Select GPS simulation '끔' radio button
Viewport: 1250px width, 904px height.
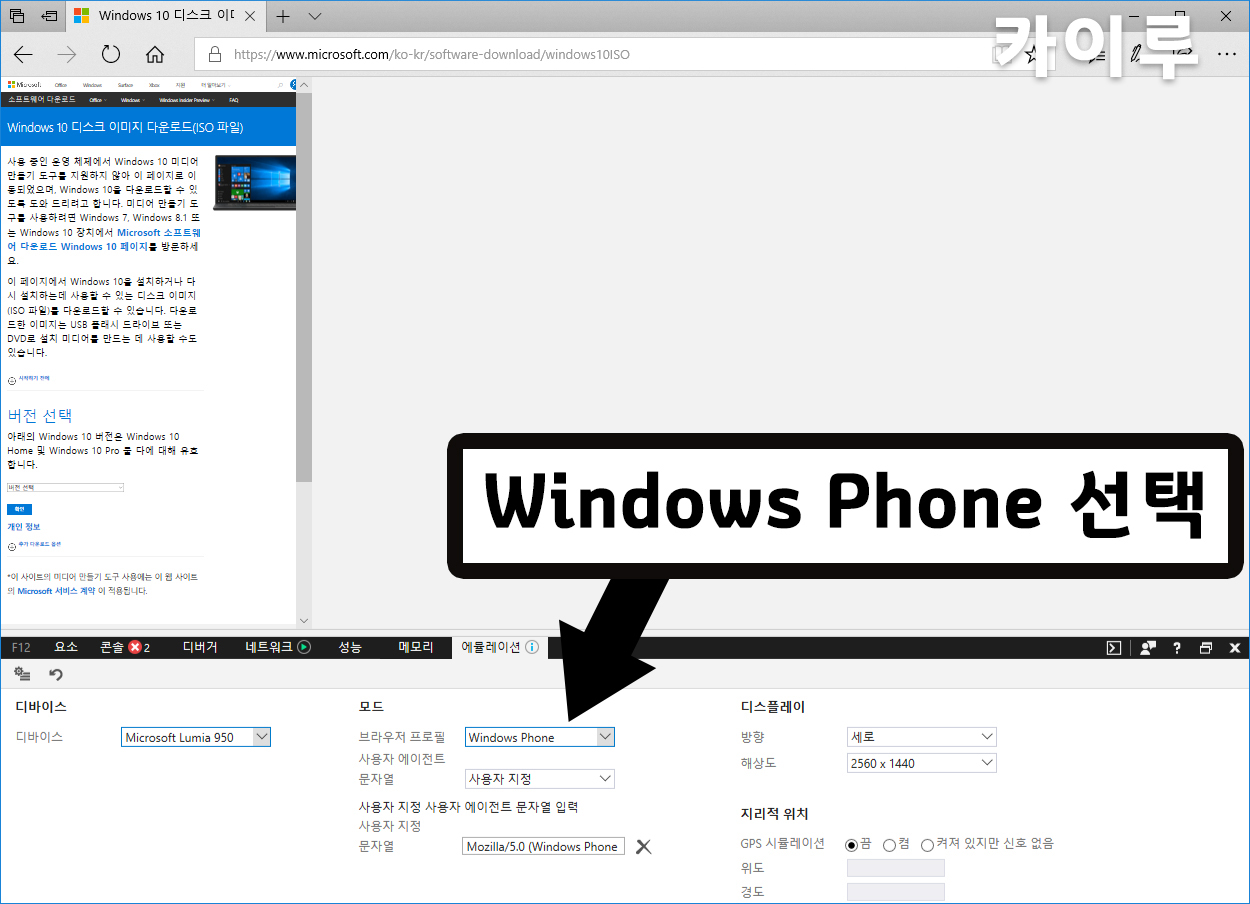[x=852, y=844]
